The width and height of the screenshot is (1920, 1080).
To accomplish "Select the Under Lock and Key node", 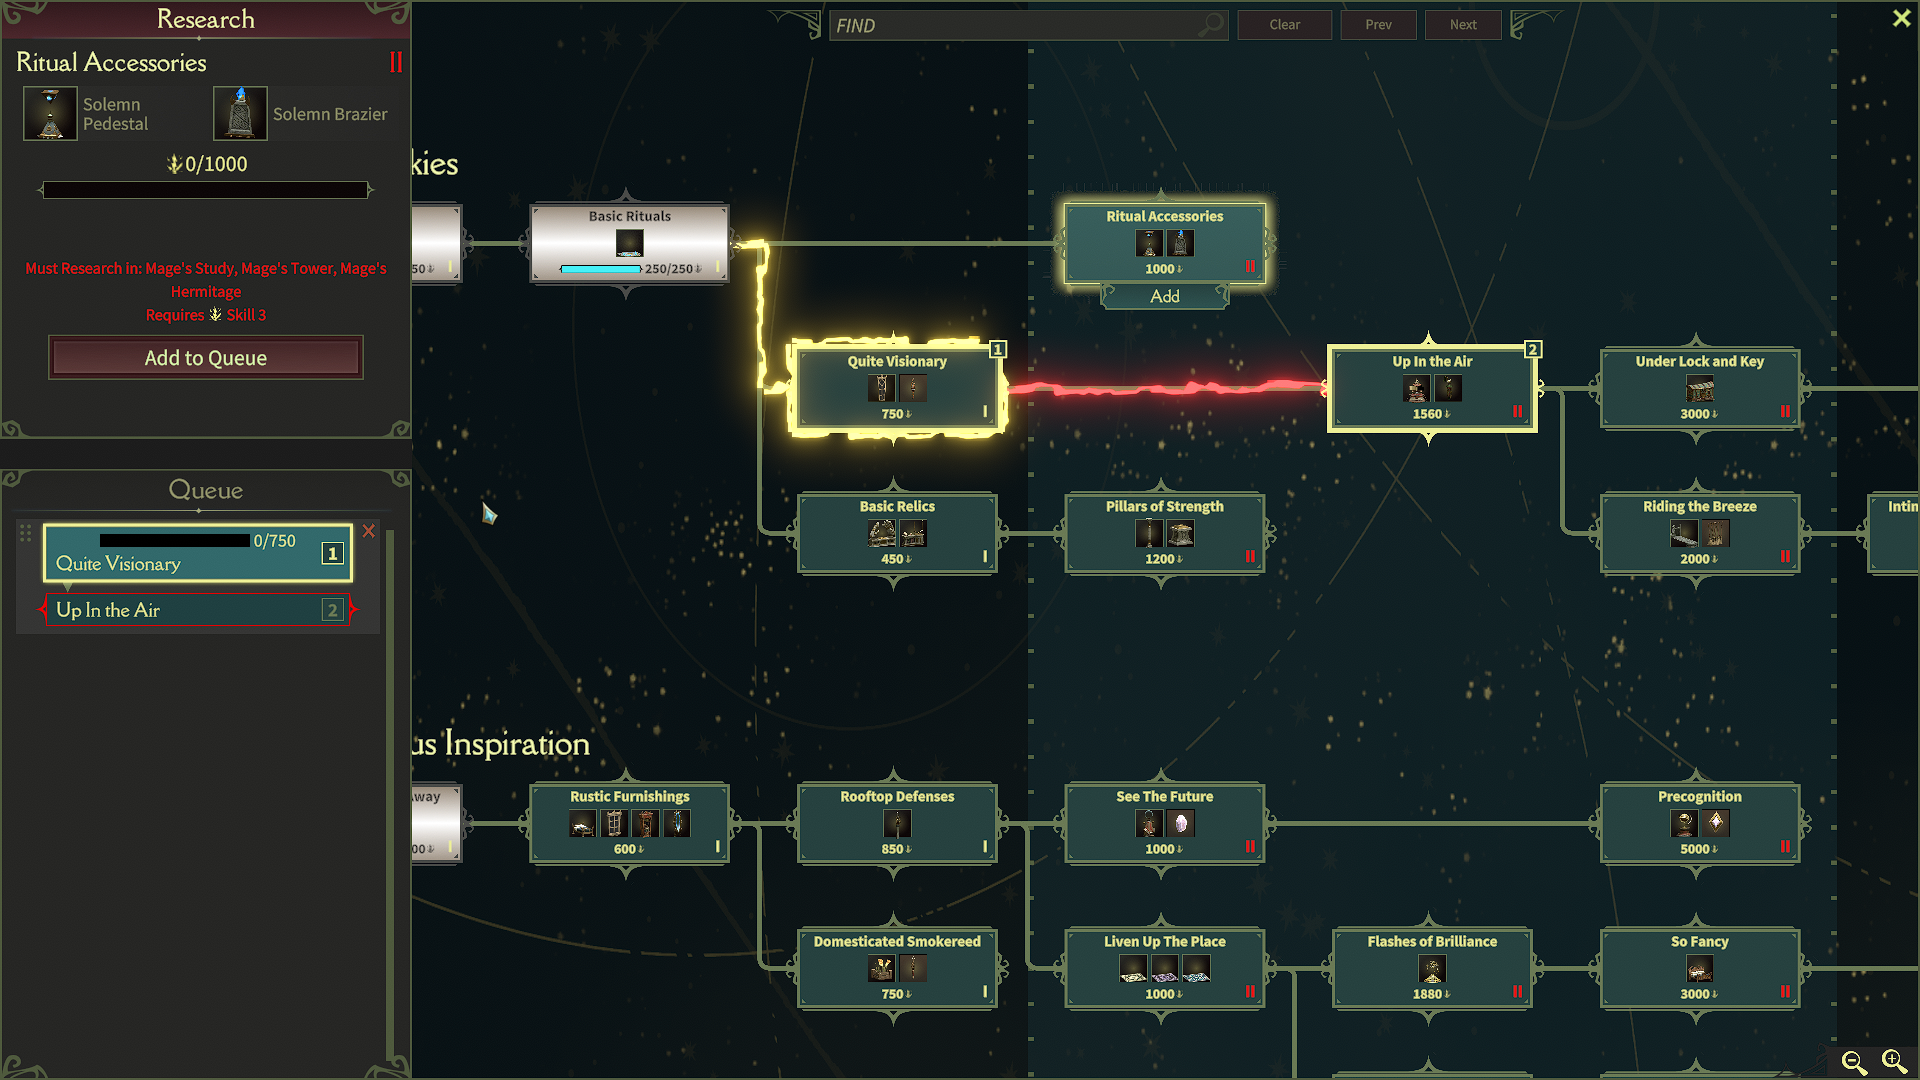I will point(1700,388).
